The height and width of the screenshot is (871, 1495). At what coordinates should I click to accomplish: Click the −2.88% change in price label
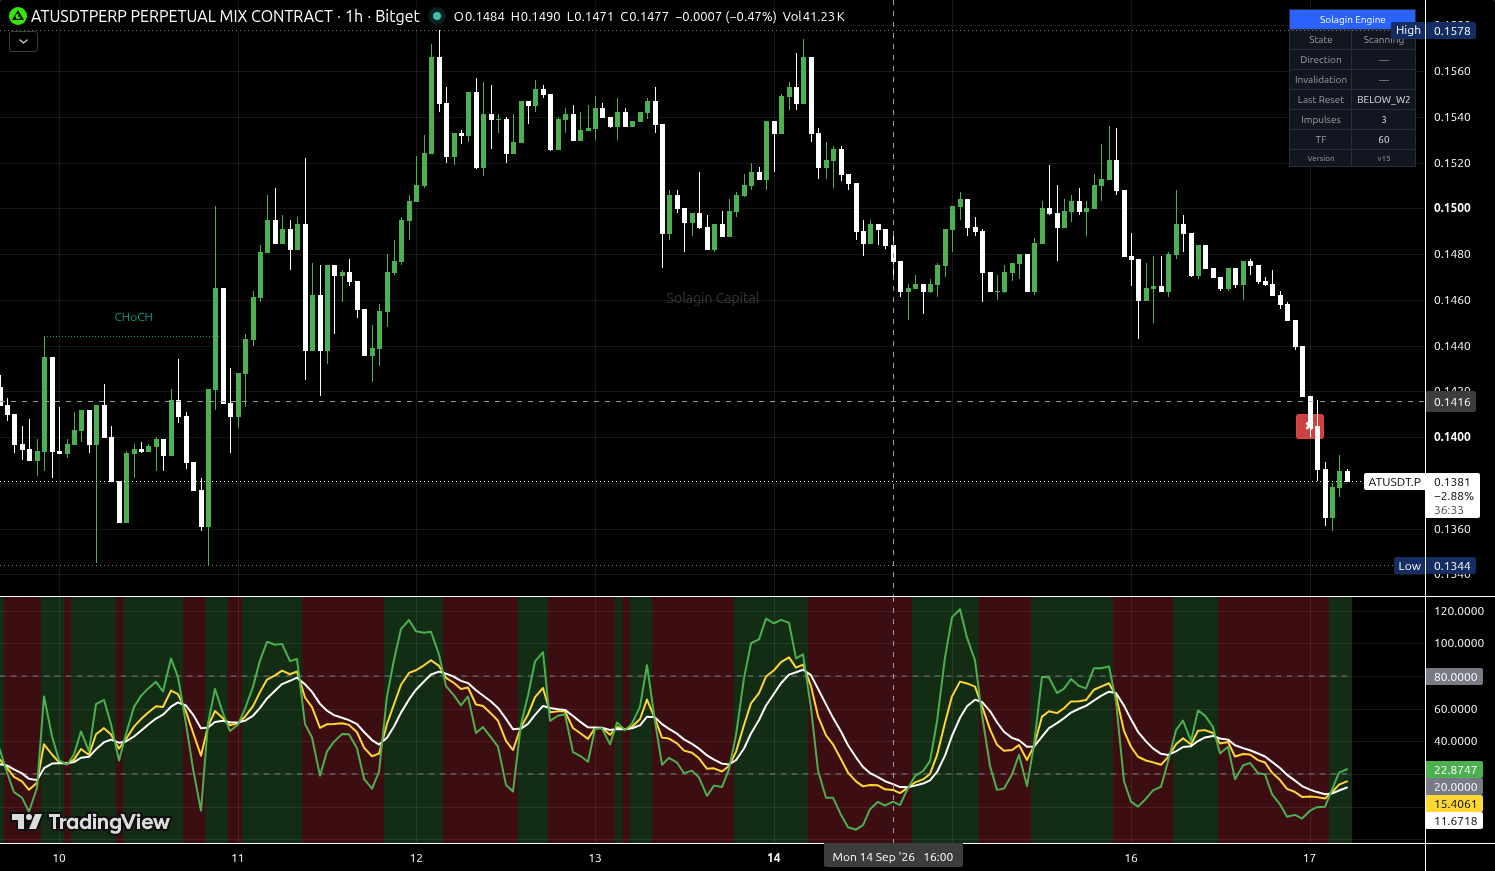click(1453, 496)
